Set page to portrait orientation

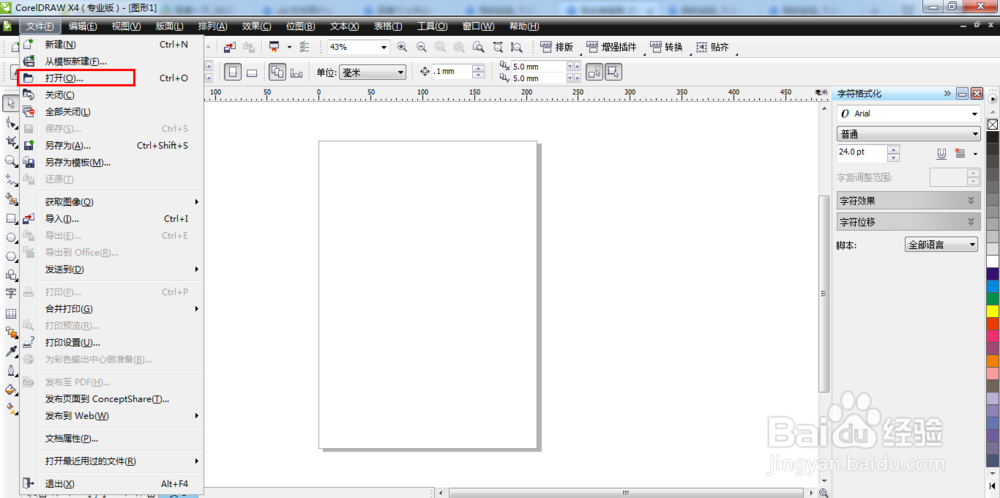click(x=233, y=72)
